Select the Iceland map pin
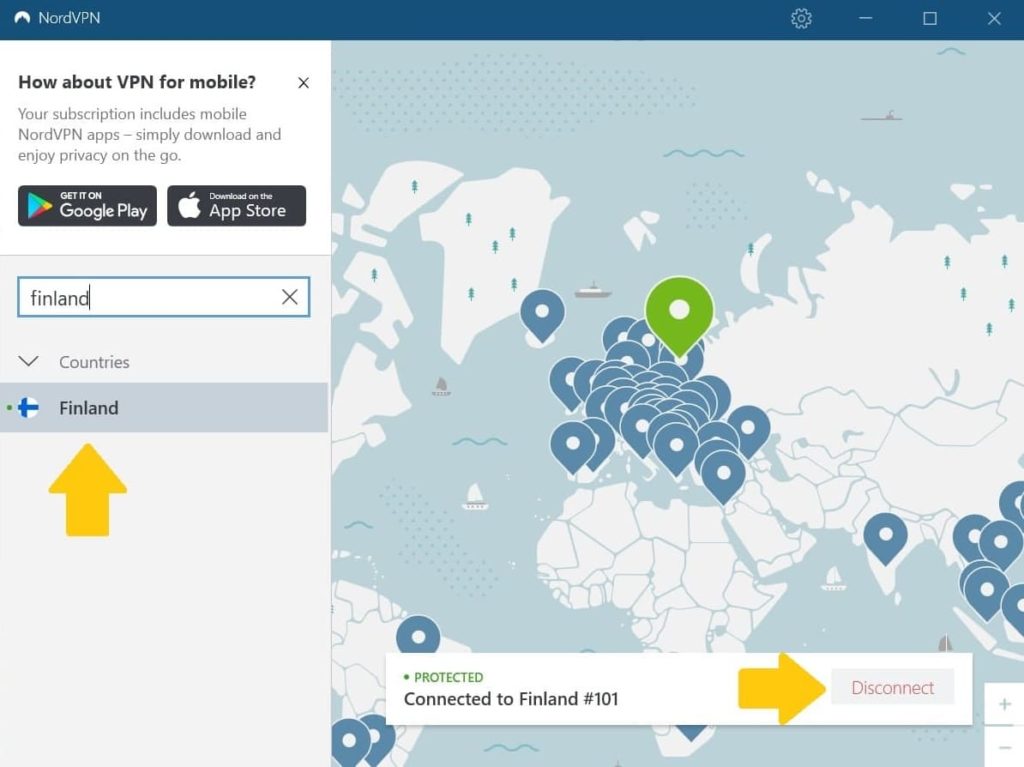Screen dimensions: 1024x767 point(542,316)
